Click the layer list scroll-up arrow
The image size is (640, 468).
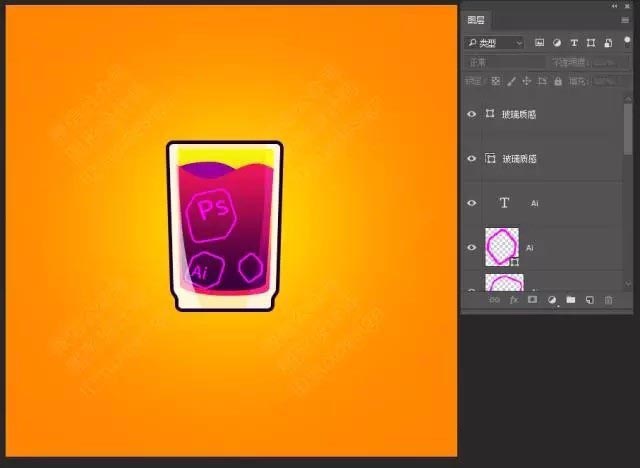[628, 99]
